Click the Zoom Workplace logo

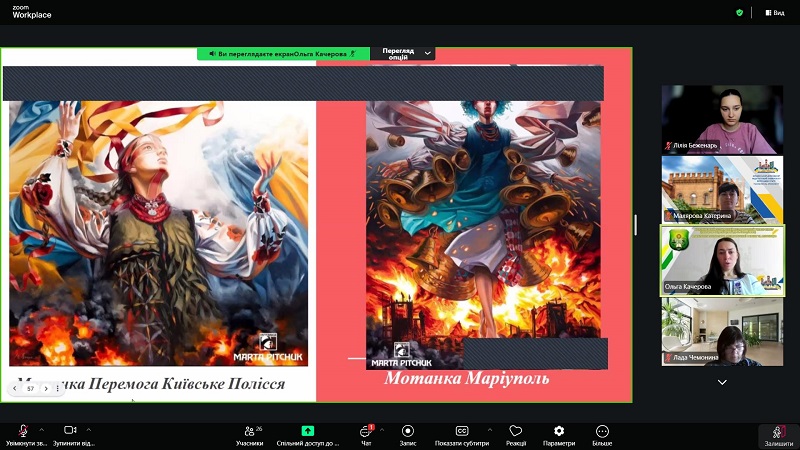[32, 12]
